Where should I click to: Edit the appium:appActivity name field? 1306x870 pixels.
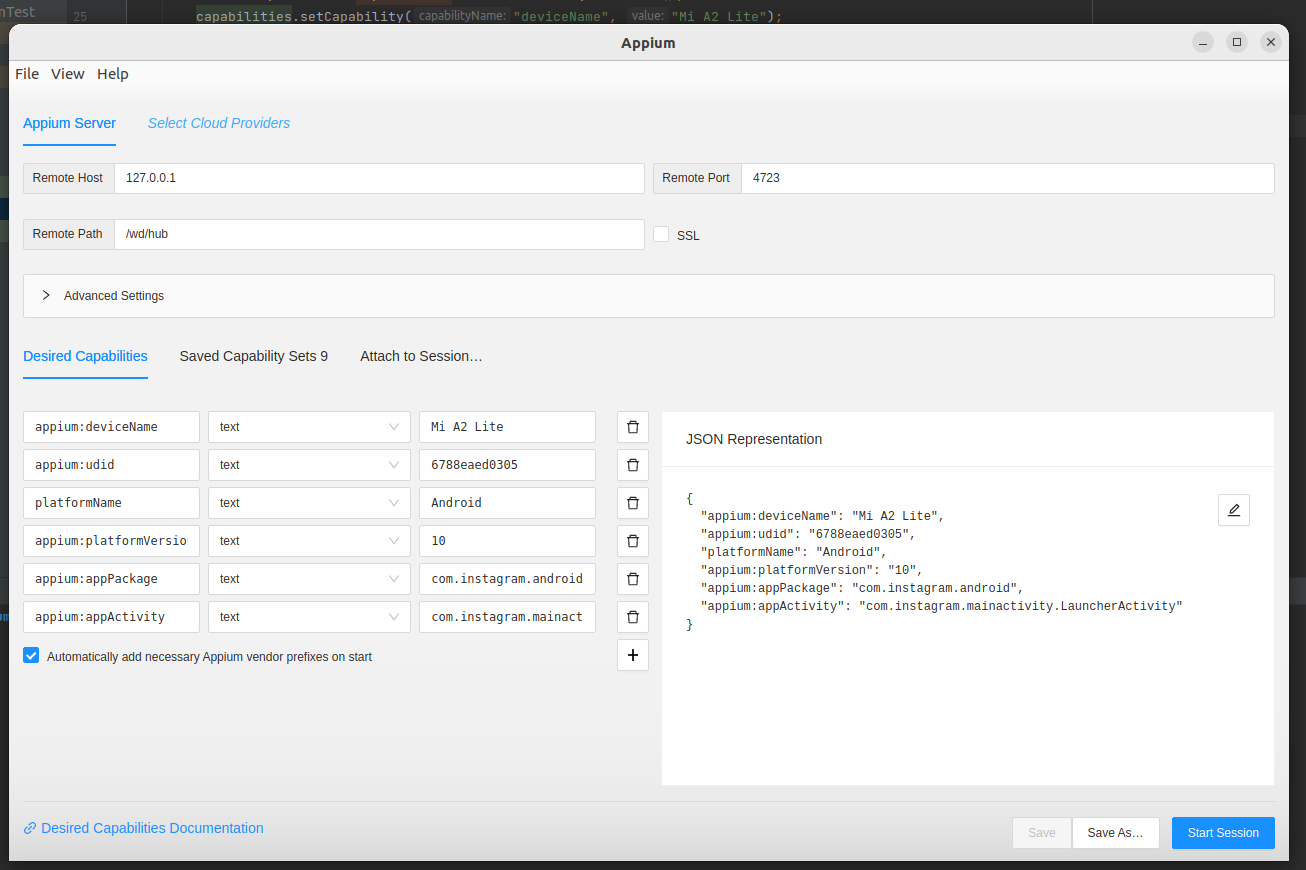(111, 617)
